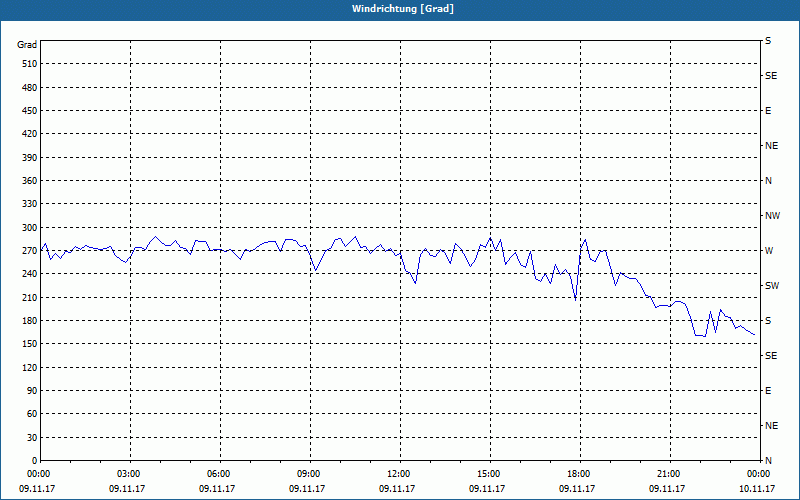
Task: Click the 450 y-axis value
Action: pos(30,111)
